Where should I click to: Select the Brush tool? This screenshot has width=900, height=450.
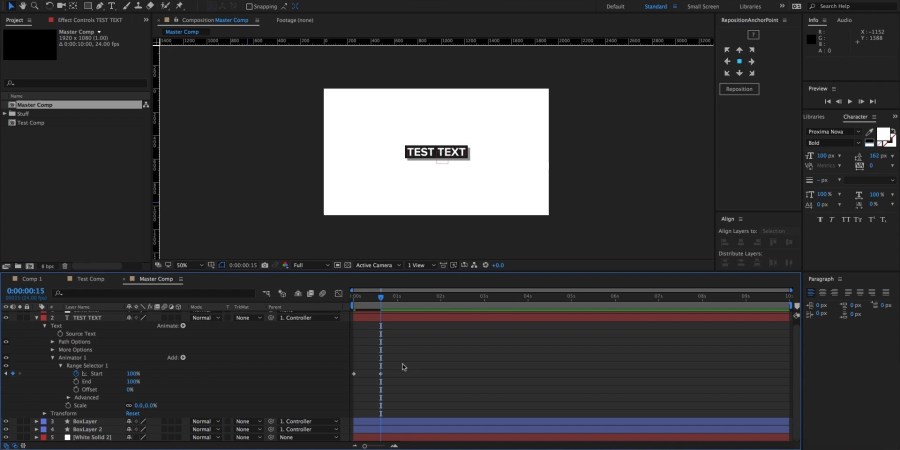pyautogui.click(x=127, y=6)
